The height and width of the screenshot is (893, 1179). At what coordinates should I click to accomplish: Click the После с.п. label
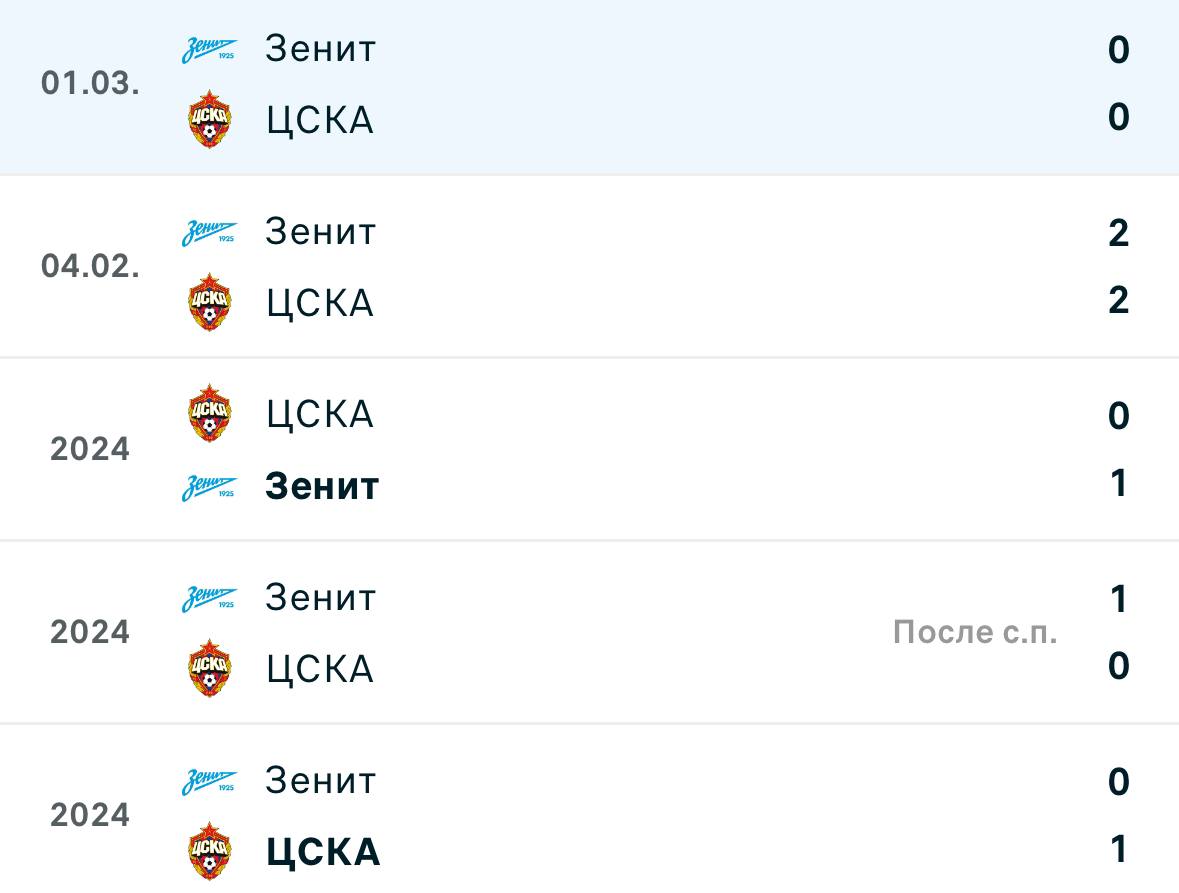975,632
